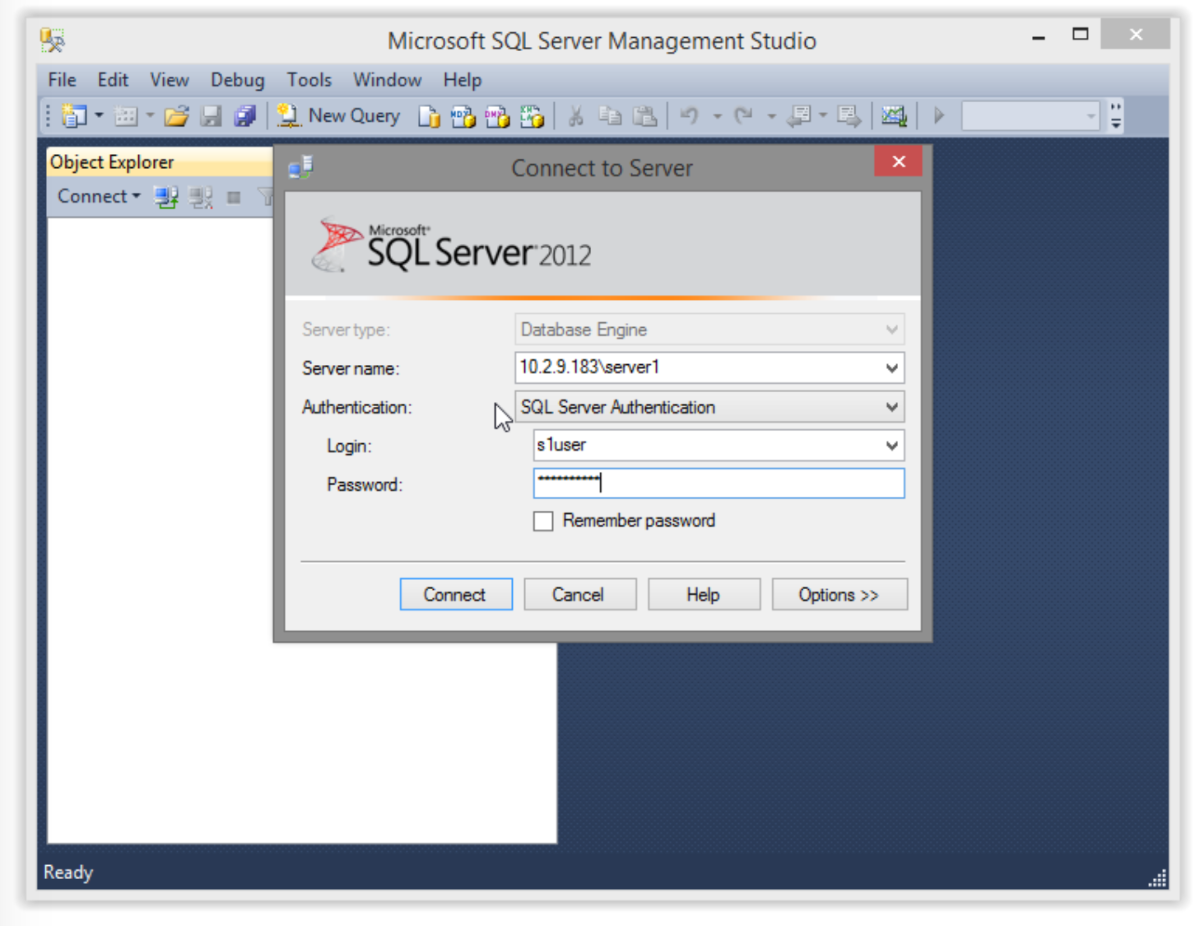The width and height of the screenshot is (1200, 926).
Task: Close the Connect to Server dialog
Action: 898,162
